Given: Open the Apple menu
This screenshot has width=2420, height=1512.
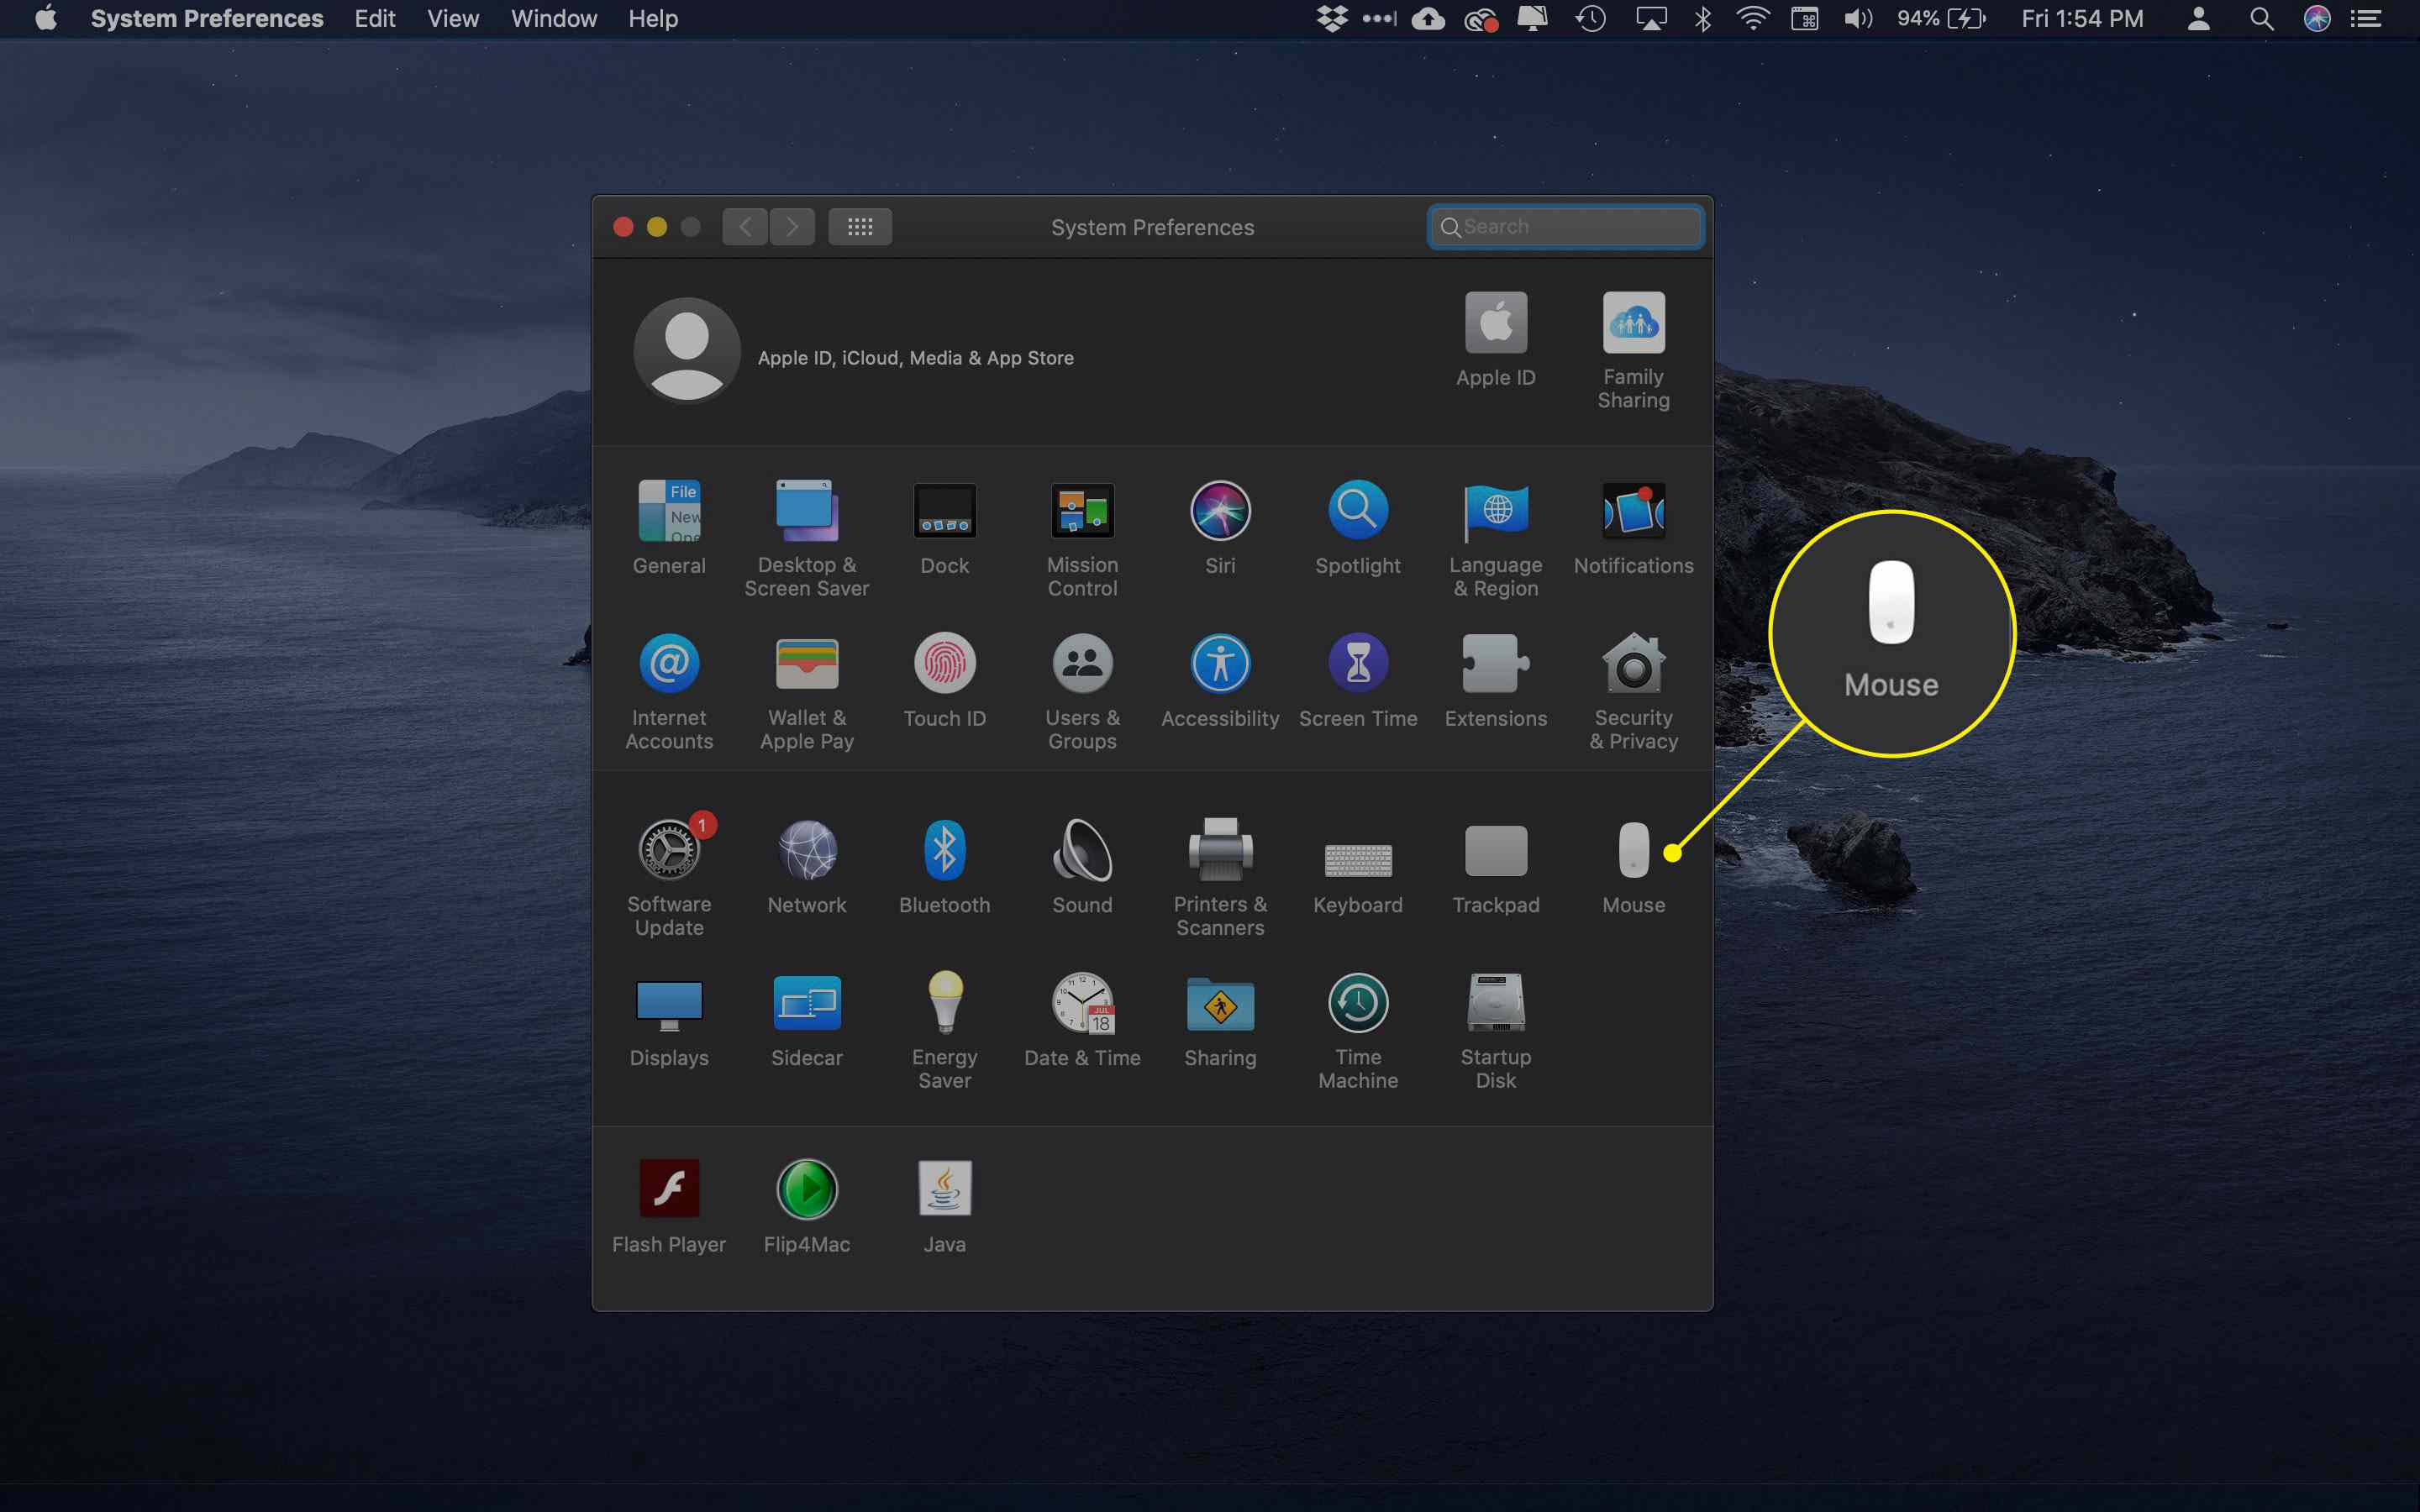Looking at the screenshot, I should [46, 19].
